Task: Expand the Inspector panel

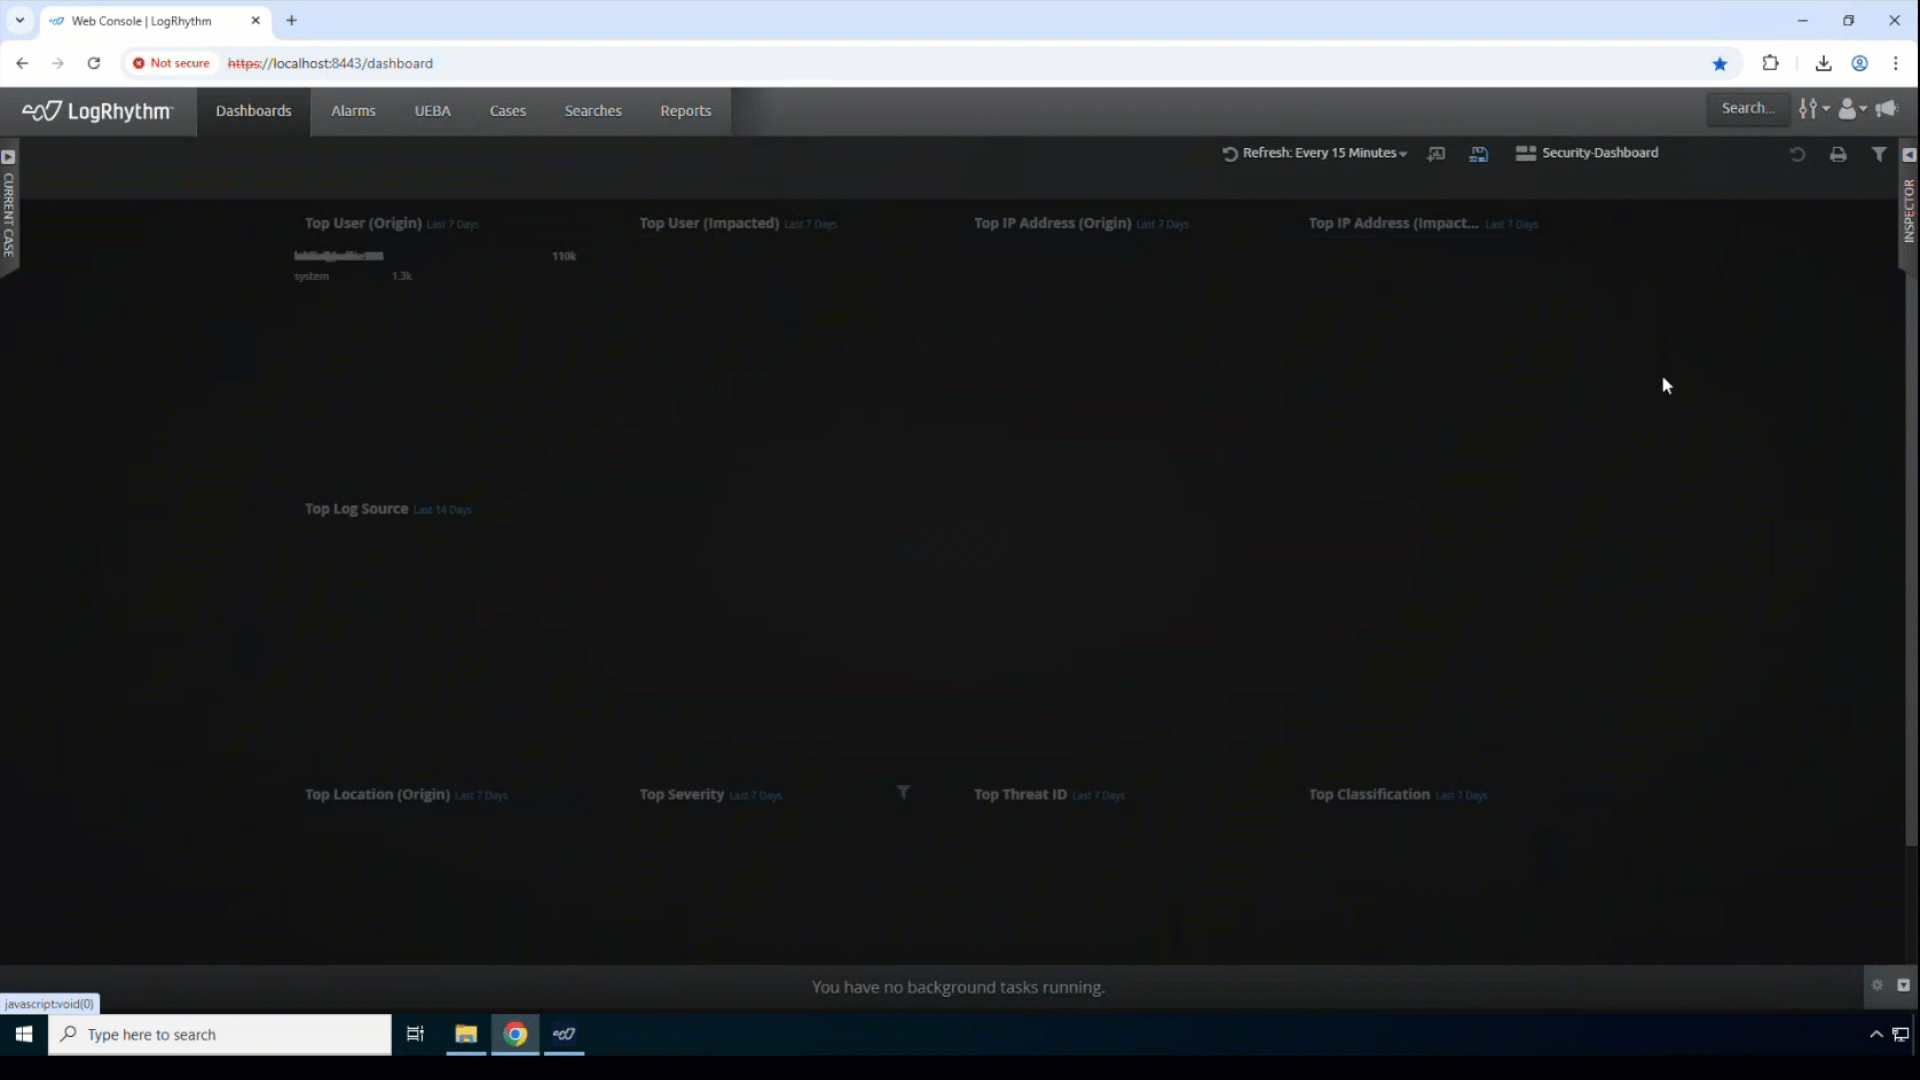Action: tap(1910, 155)
